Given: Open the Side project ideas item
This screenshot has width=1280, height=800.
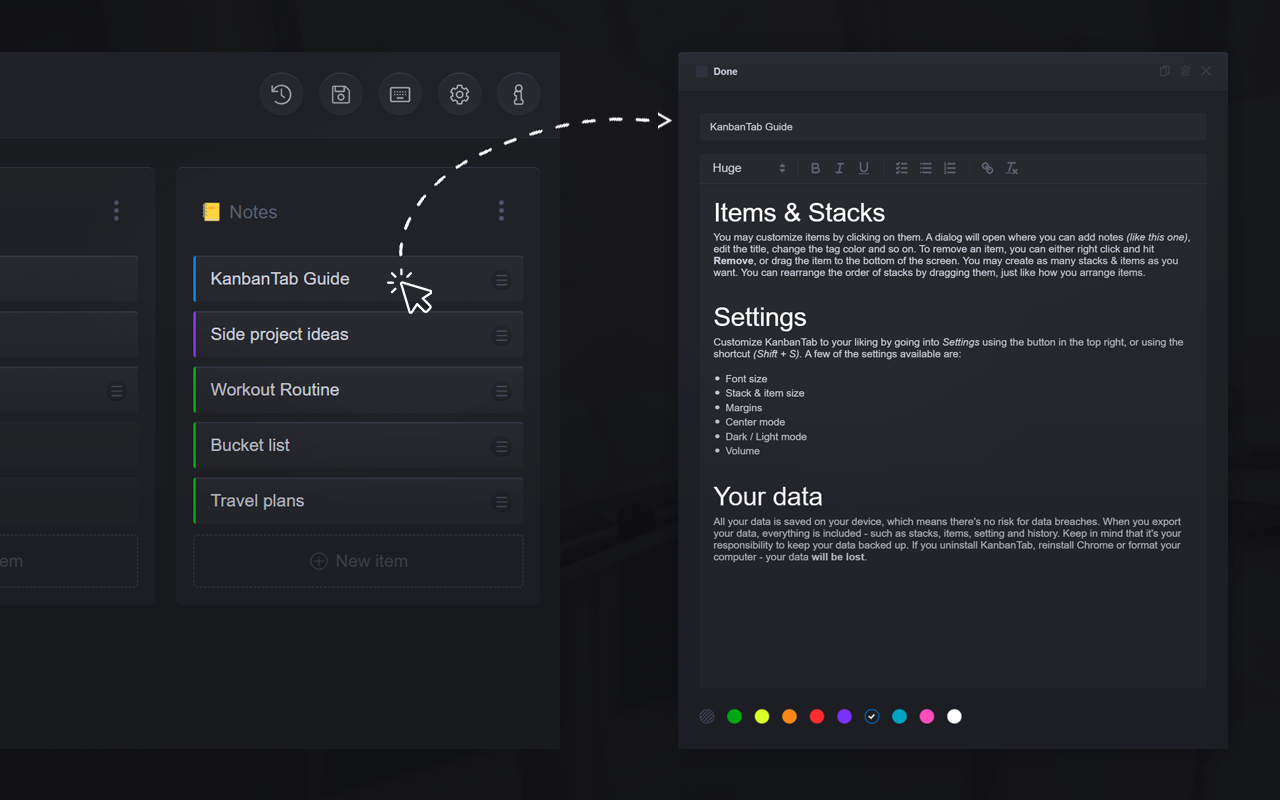Looking at the screenshot, I should (x=358, y=334).
